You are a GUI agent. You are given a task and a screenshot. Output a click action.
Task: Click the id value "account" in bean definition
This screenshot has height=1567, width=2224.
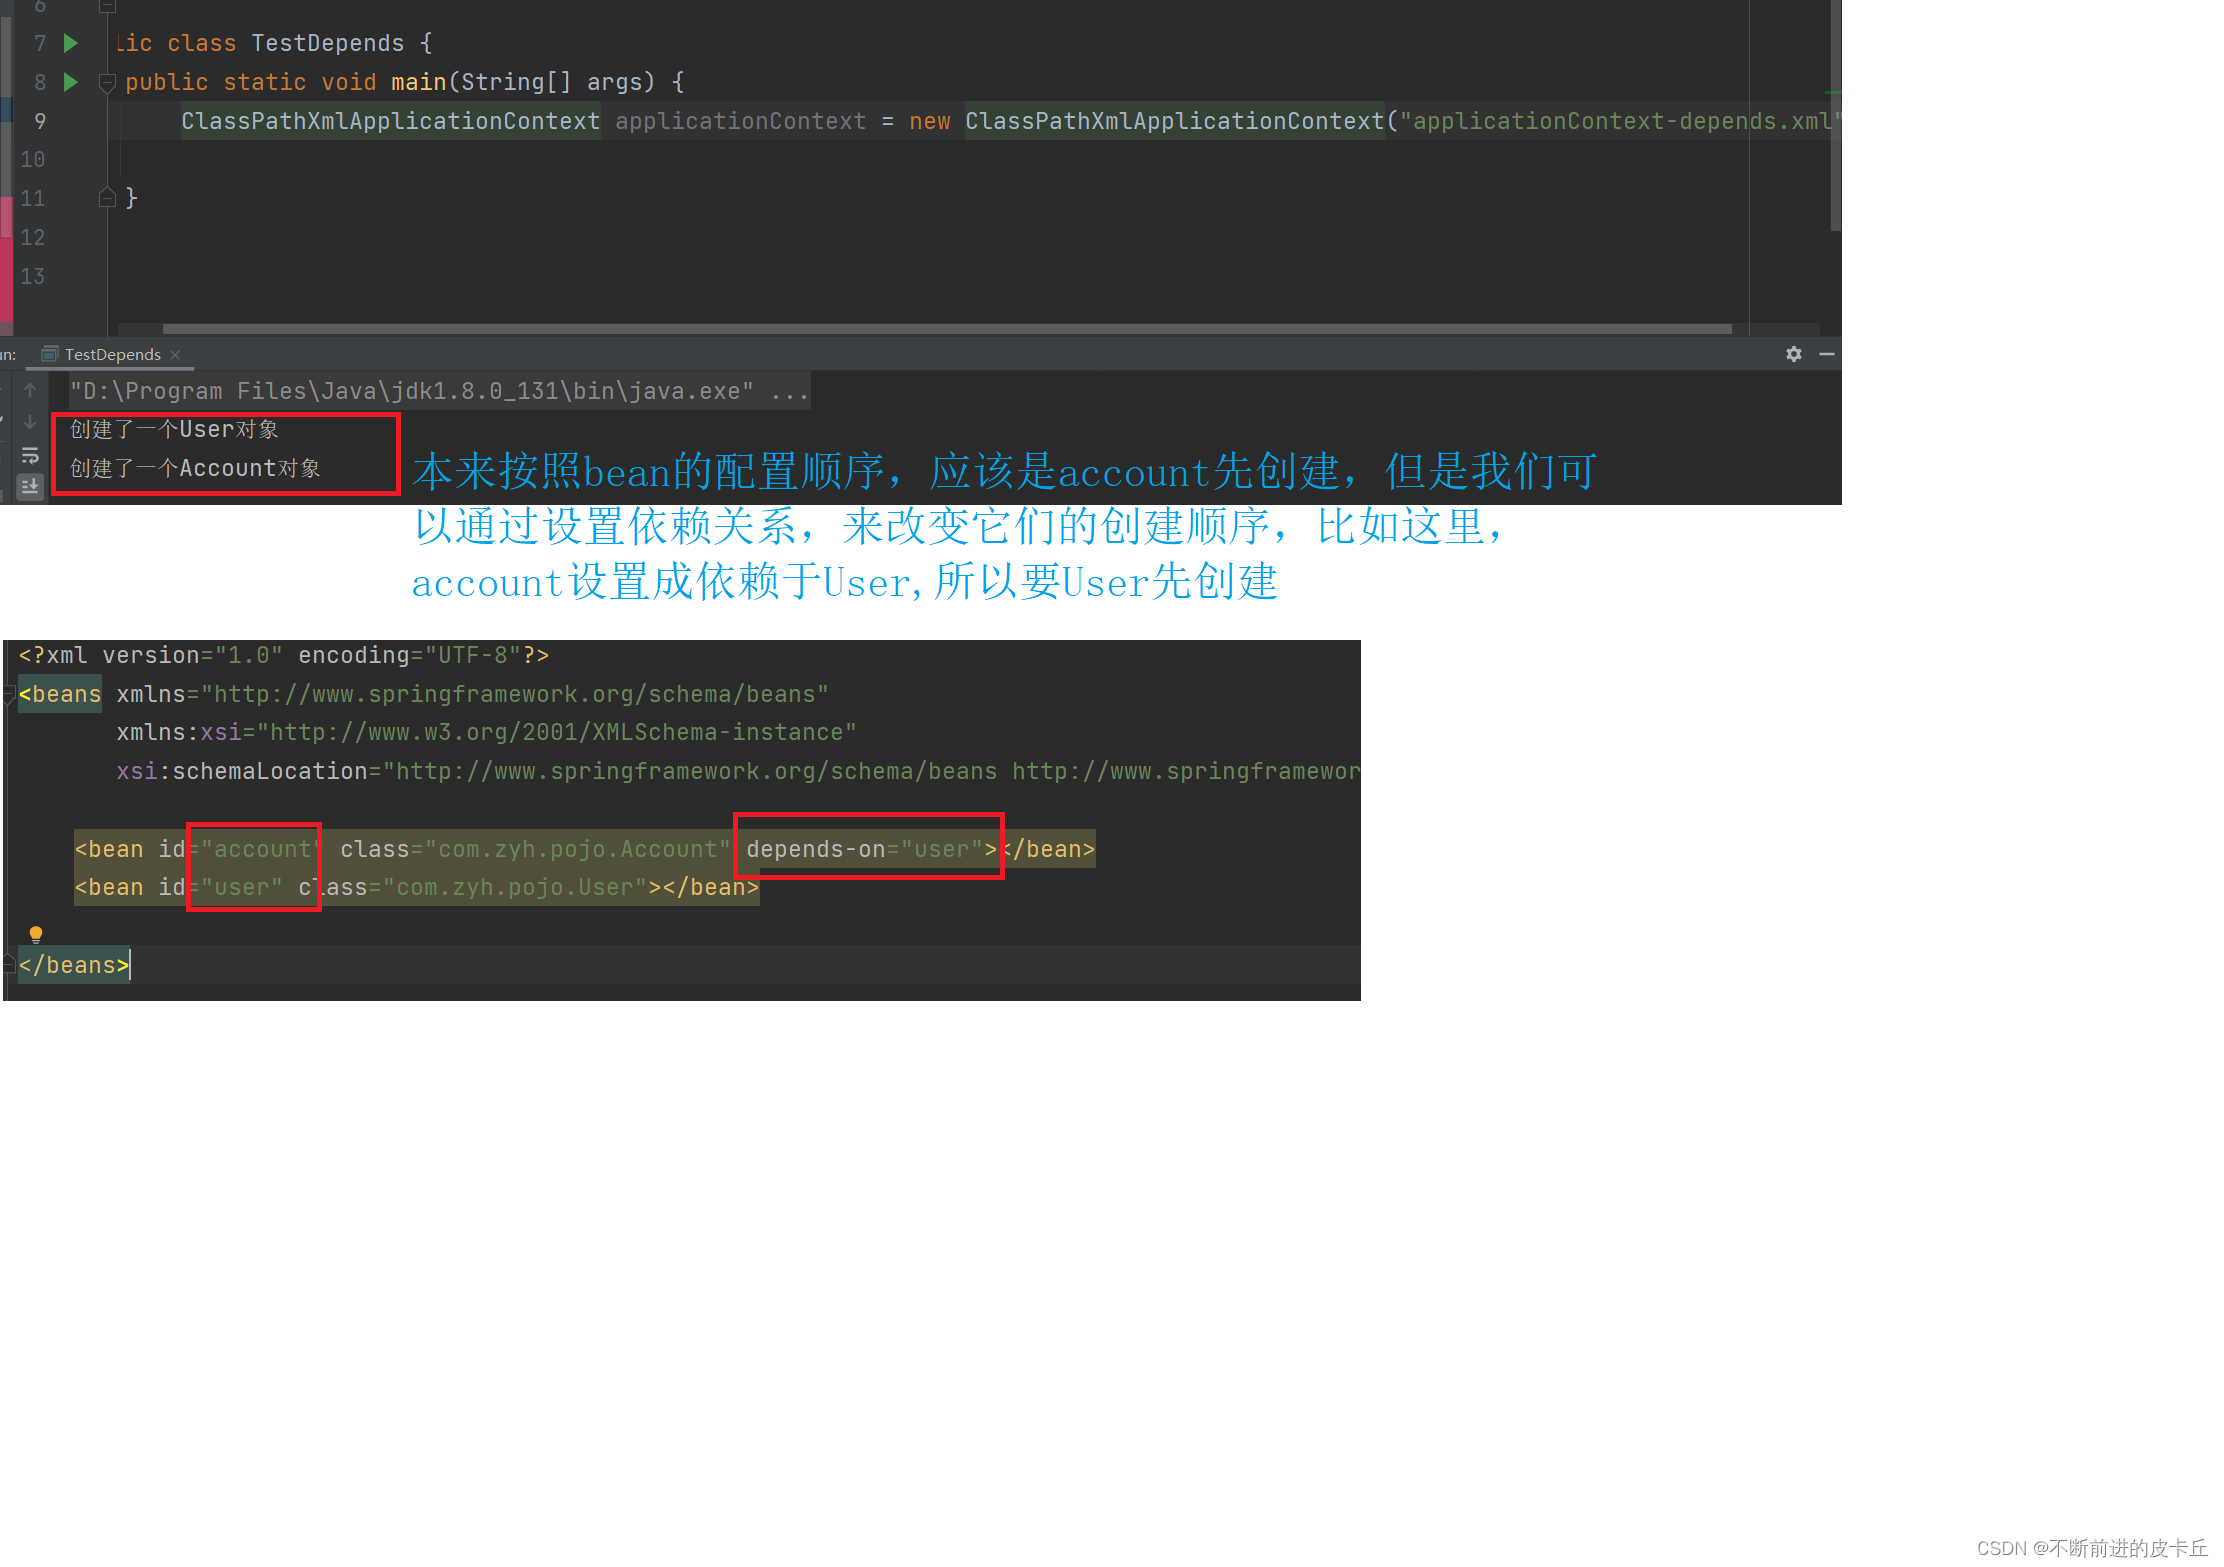point(263,849)
